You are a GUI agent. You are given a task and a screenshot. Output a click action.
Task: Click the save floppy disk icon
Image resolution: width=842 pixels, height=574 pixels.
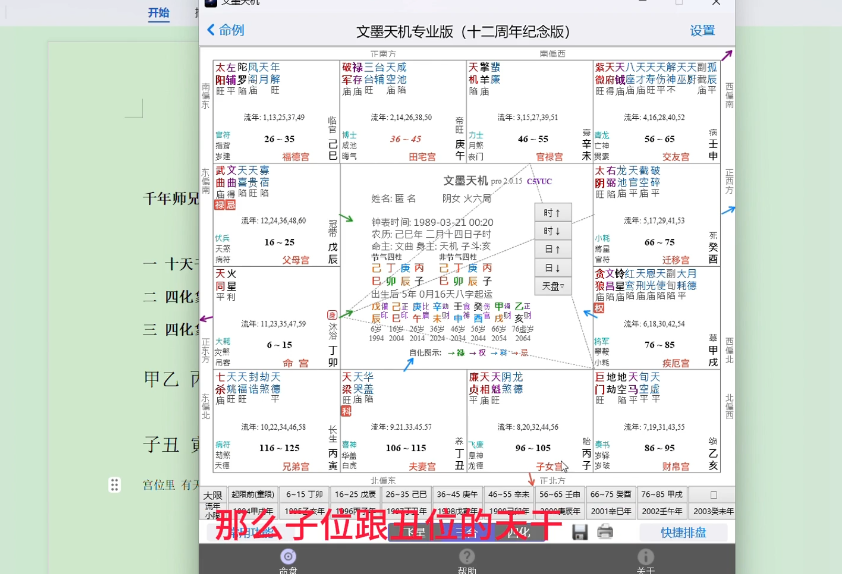tap(579, 532)
